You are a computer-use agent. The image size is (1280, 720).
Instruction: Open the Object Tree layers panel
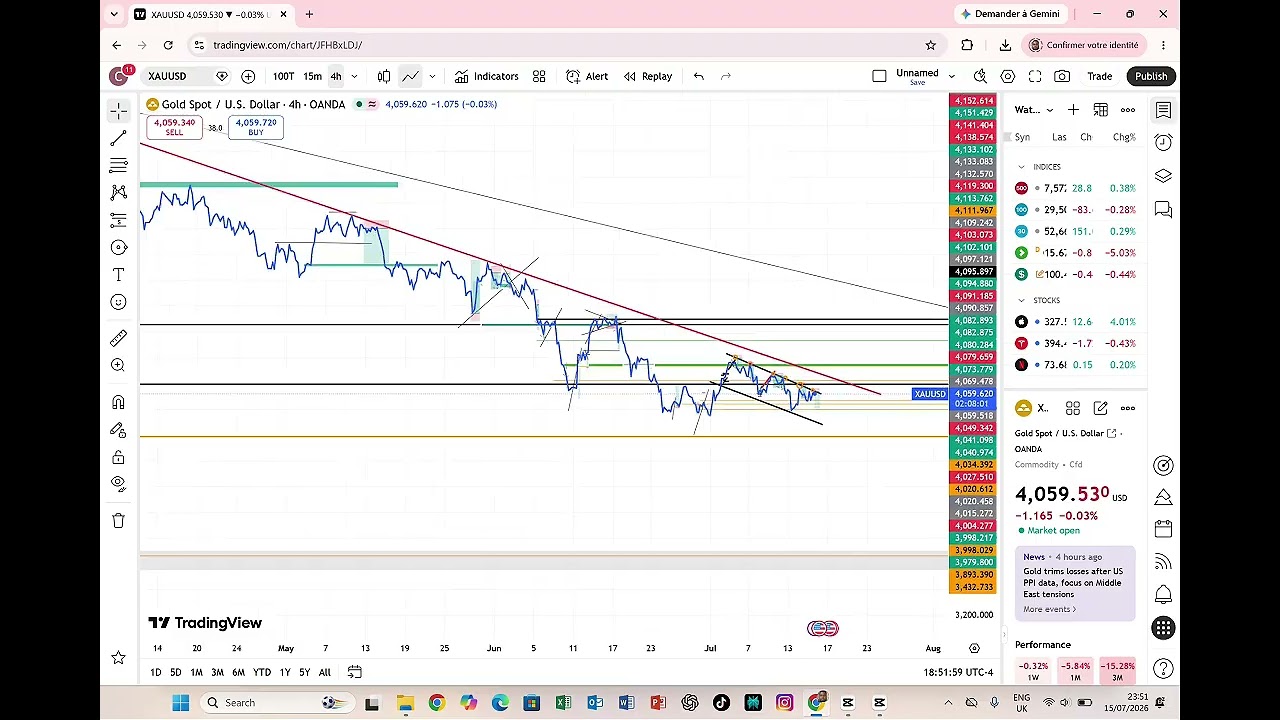pos(1163,176)
